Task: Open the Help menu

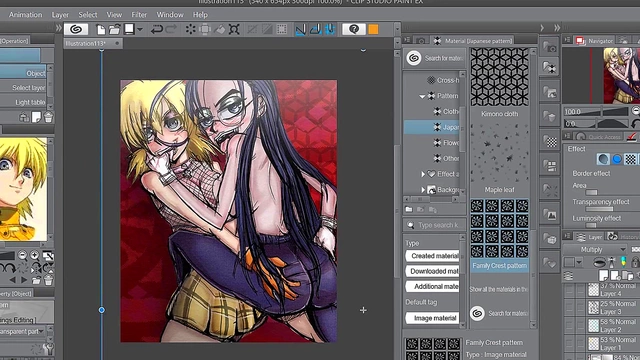Action: click(200, 15)
